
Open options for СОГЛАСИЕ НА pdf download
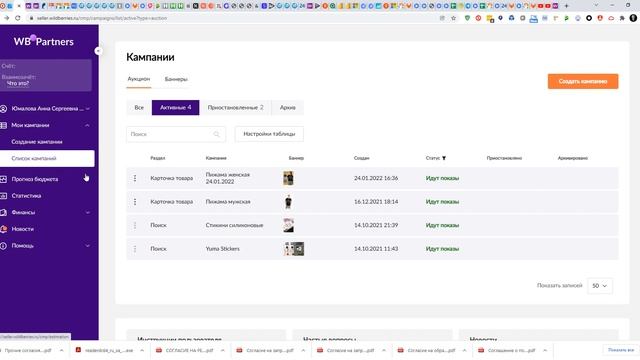pos(222,350)
